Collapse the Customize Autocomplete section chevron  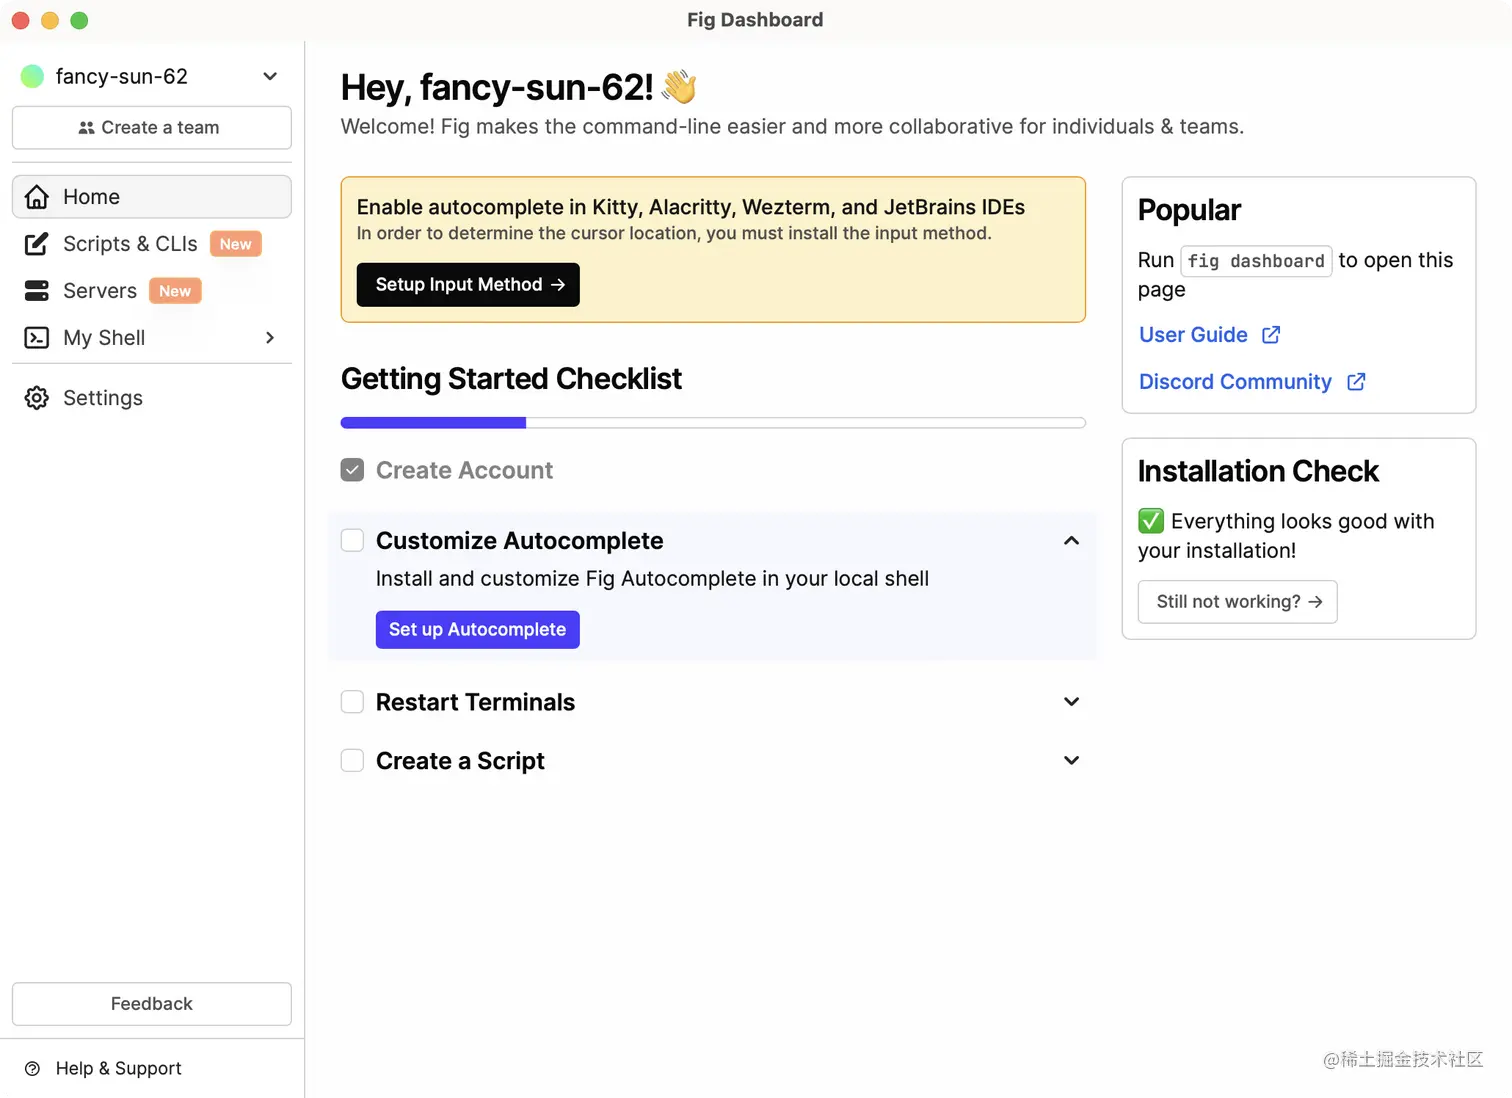click(x=1072, y=541)
